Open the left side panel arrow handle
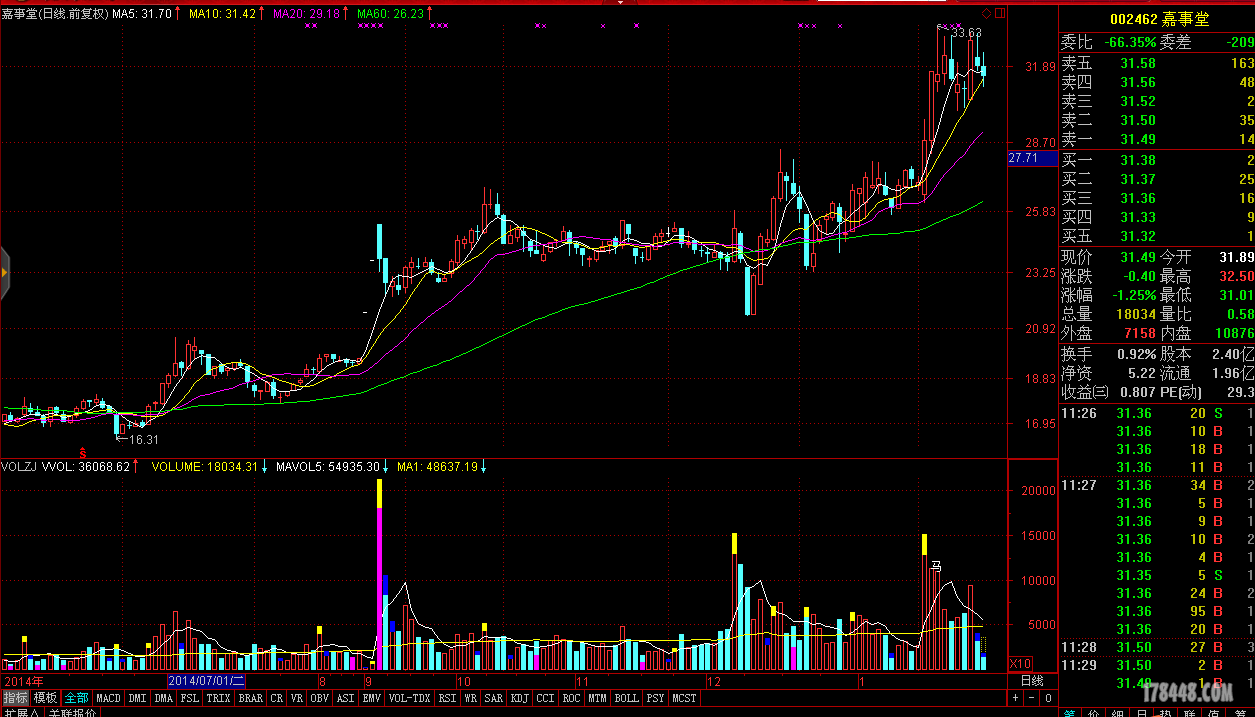Screen dimensions: 1255x717 pos(5,272)
